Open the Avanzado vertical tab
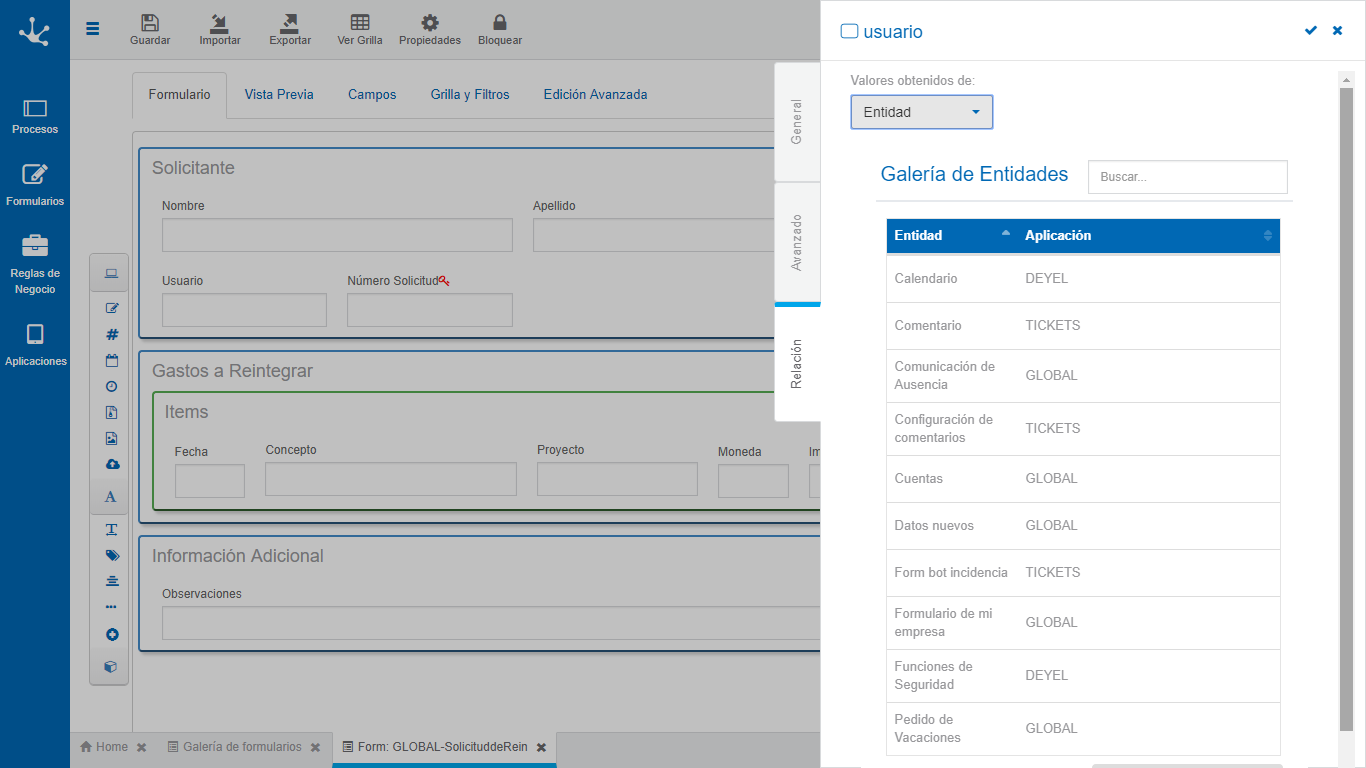The image size is (1366, 768). 797,242
